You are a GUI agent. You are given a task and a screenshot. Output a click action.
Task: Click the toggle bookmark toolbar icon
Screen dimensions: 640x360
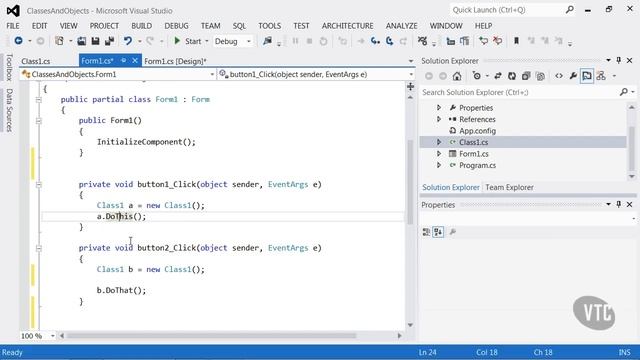(516, 41)
